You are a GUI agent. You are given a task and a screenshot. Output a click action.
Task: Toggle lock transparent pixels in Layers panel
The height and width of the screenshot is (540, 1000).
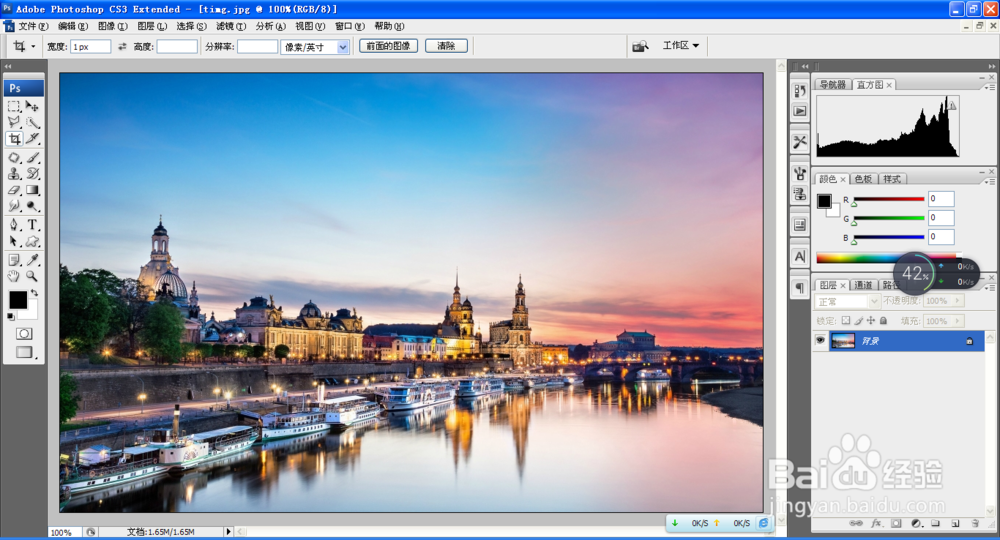click(x=846, y=321)
